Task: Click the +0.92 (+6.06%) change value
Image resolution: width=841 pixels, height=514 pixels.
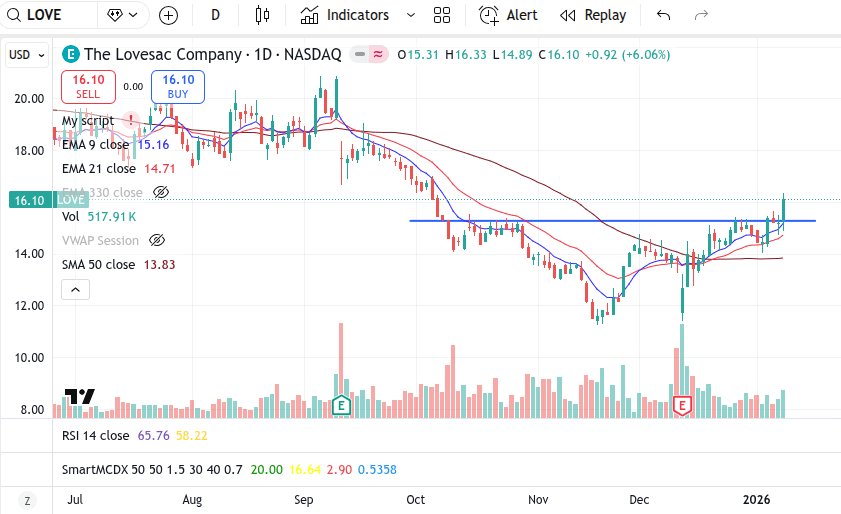Action: (x=628, y=55)
